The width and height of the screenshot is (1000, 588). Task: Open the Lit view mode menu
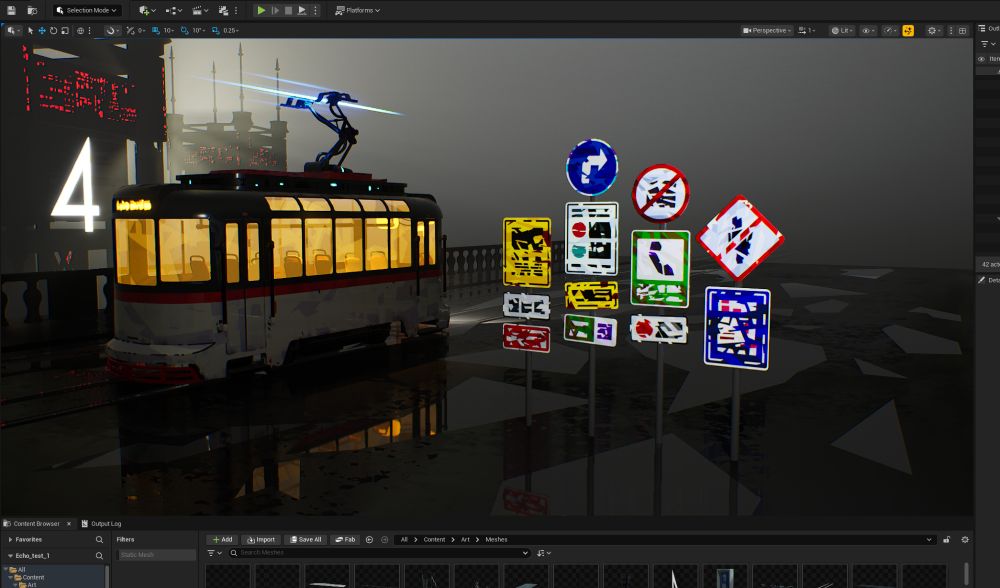click(842, 31)
